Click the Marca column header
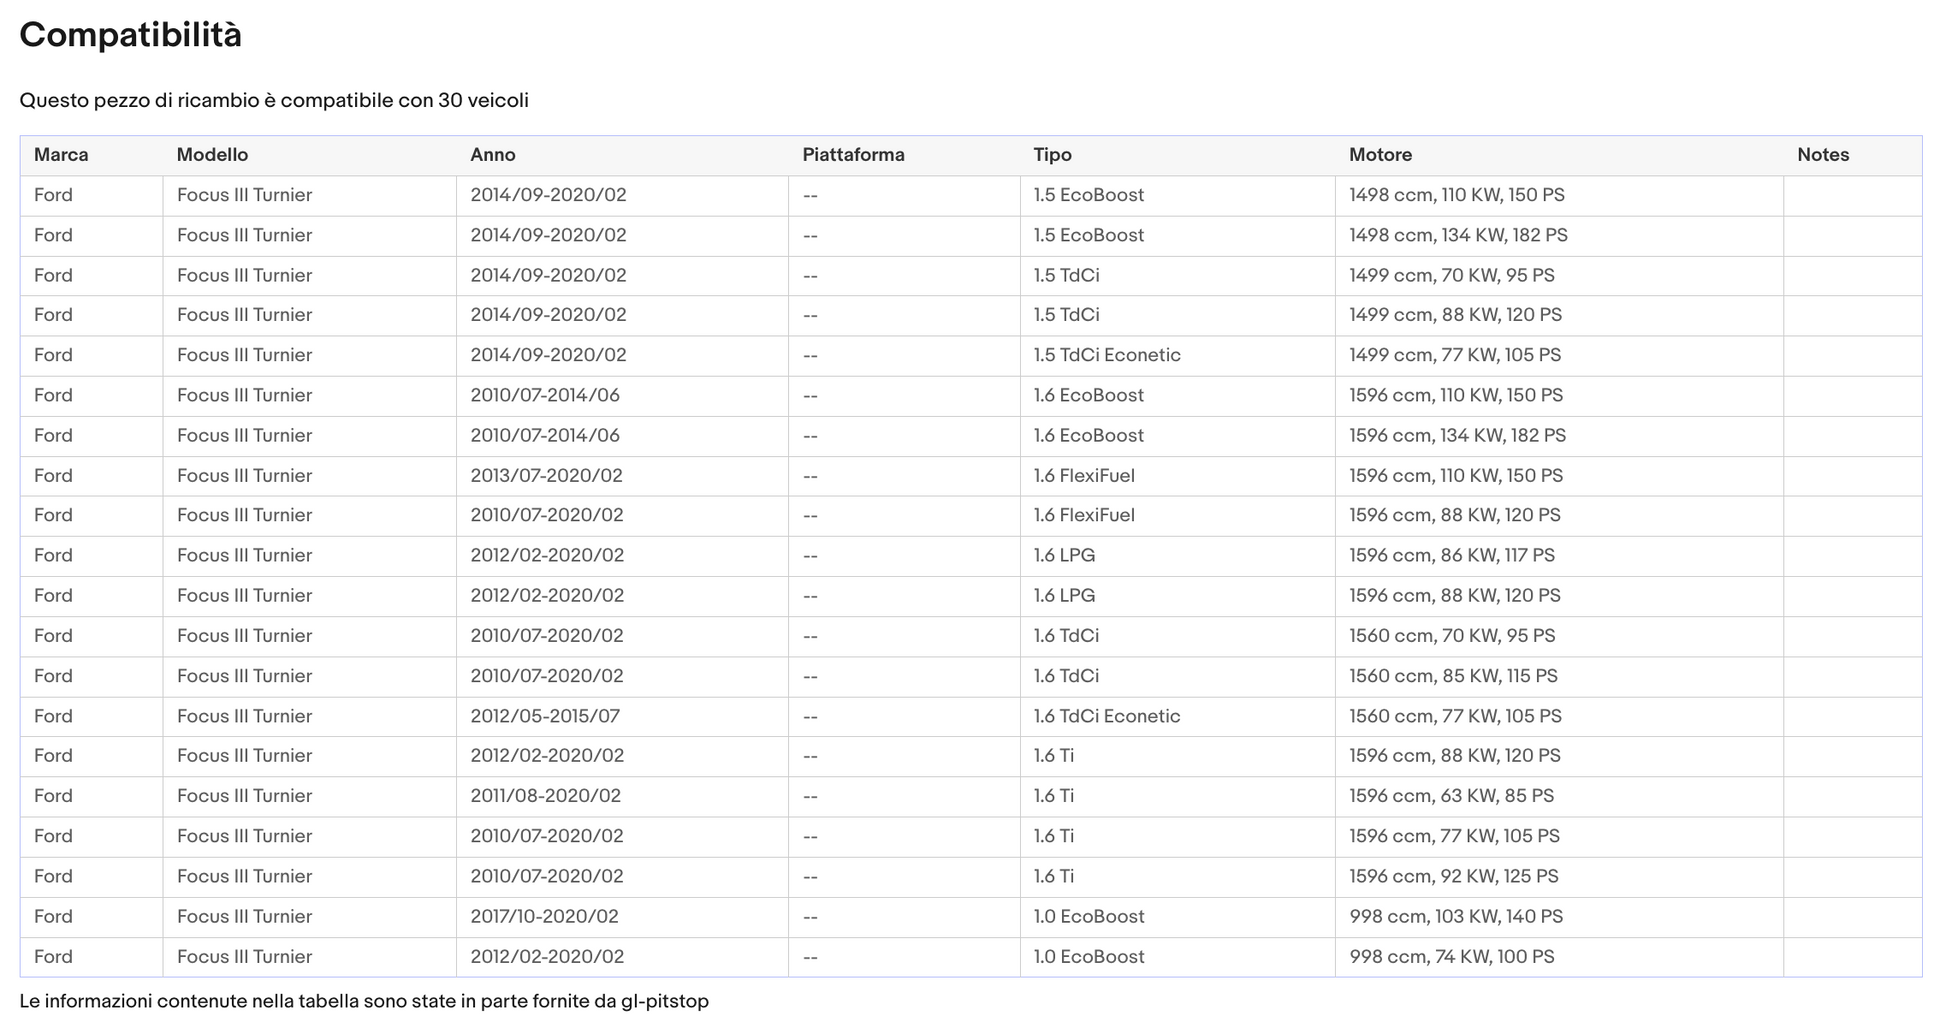Screen dimensions: 1946x1022 point(61,155)
